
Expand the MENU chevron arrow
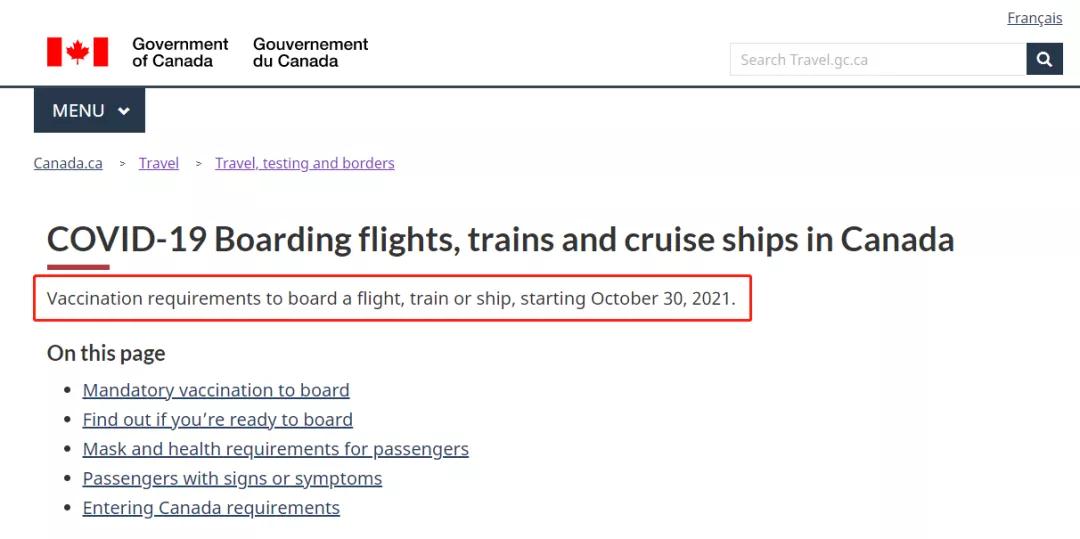pos(124,111)
